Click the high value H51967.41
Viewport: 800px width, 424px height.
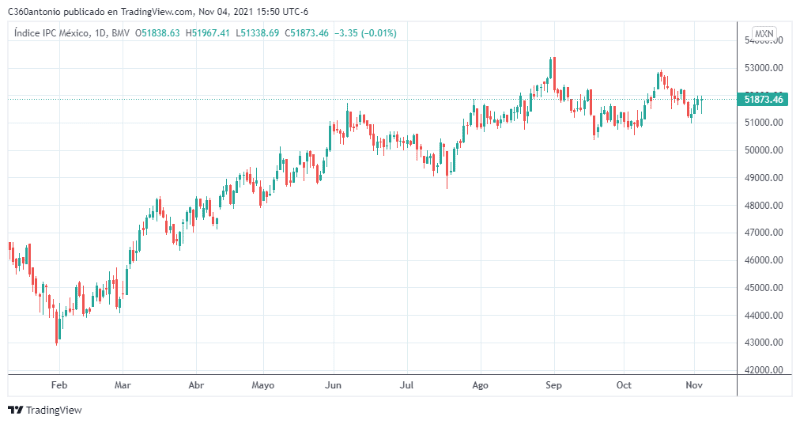(x=208, y=33)
